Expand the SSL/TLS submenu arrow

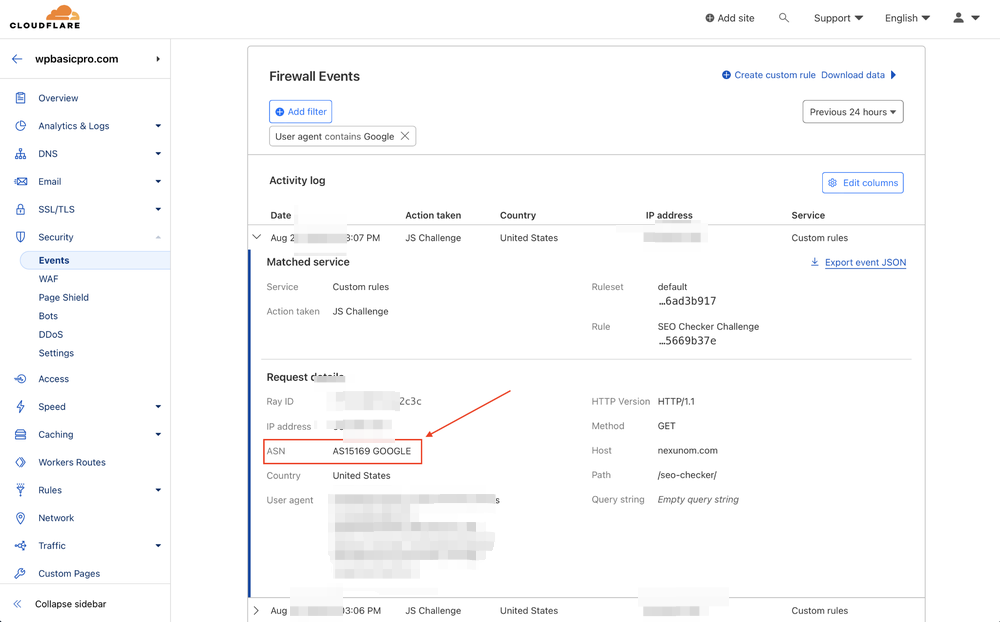158,209
